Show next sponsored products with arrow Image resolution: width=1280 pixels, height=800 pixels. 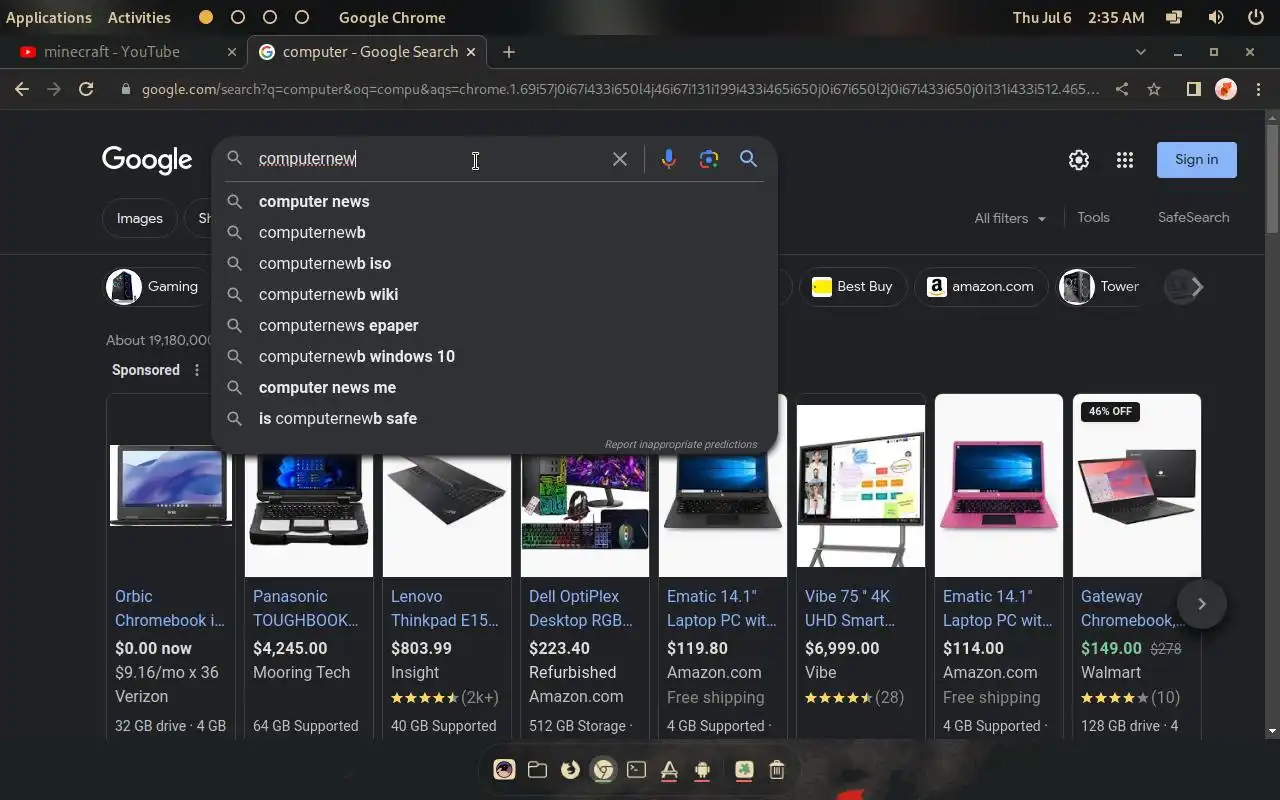[1202, 604]
